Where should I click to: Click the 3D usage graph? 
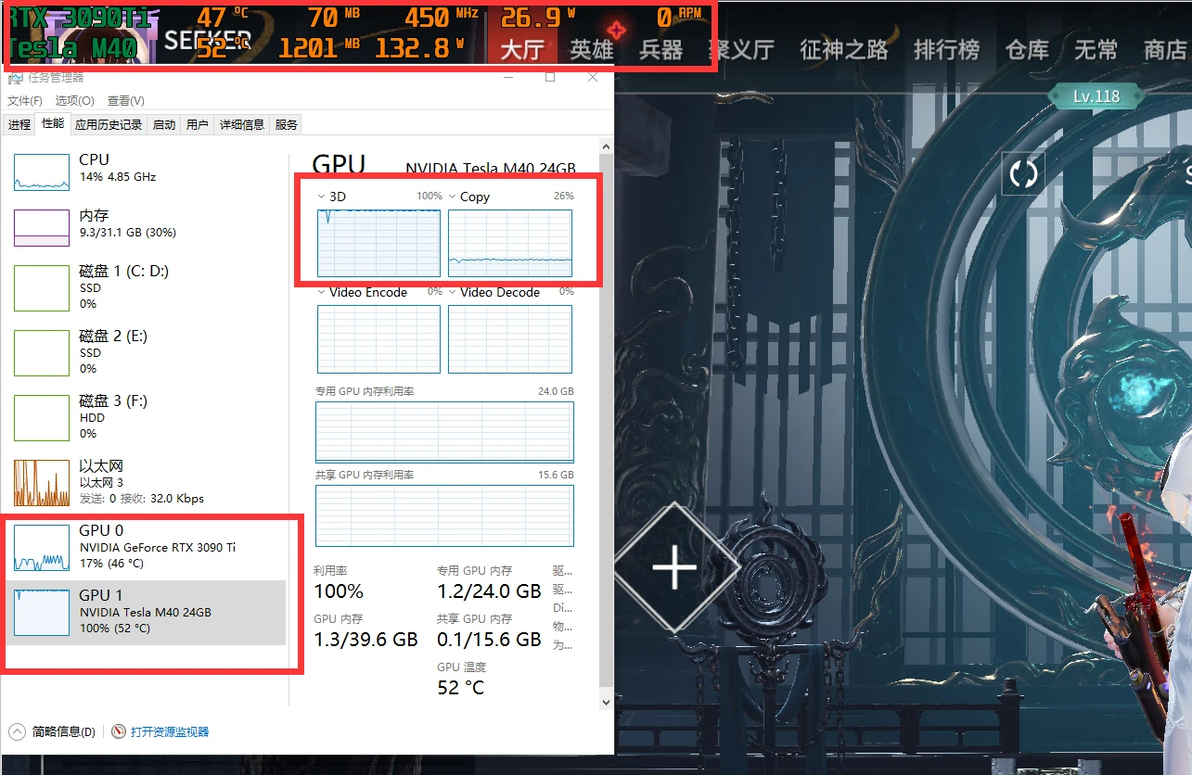[379, 243]
